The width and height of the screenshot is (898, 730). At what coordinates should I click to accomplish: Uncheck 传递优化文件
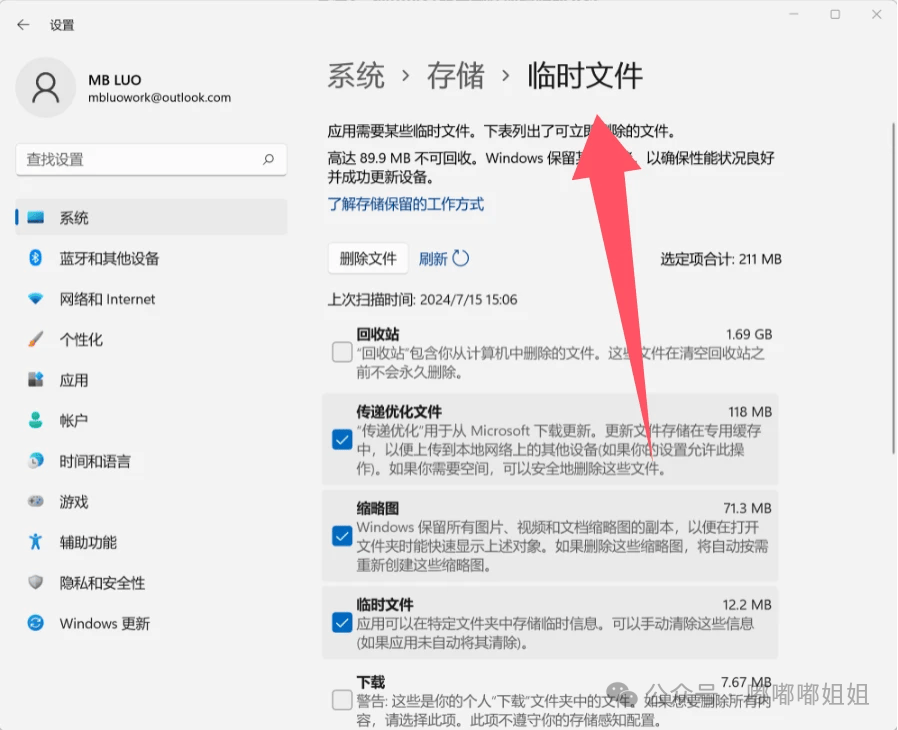pos(341,439)
